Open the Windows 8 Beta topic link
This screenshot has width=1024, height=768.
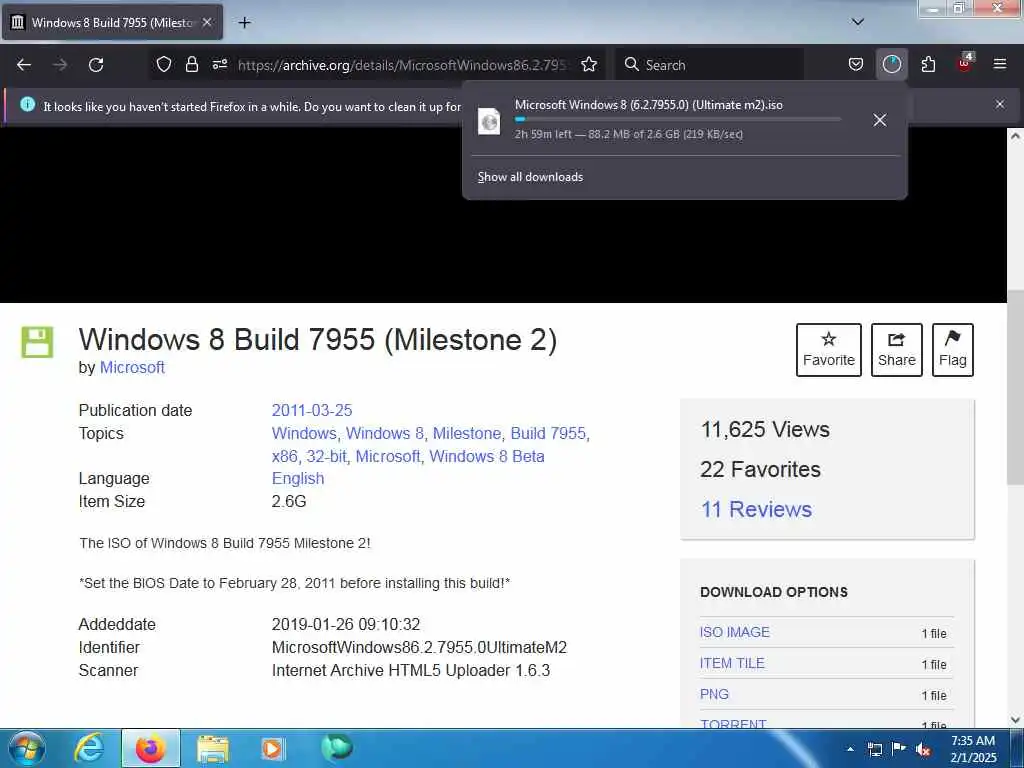(487, 456)
